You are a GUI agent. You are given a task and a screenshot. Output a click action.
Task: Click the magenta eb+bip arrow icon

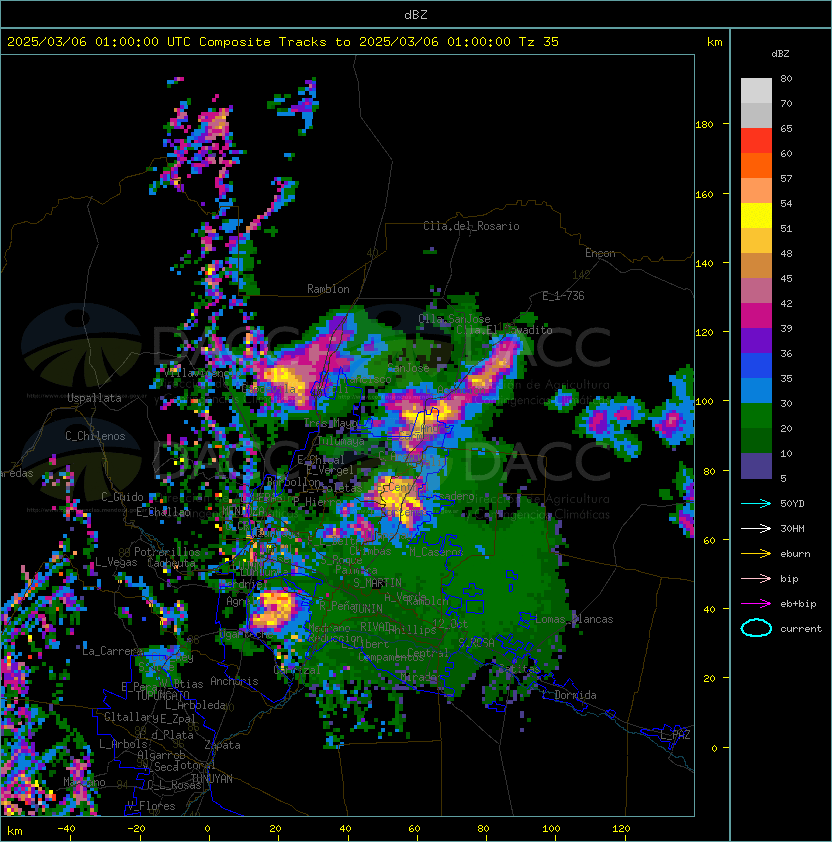[x=756, y=604]
